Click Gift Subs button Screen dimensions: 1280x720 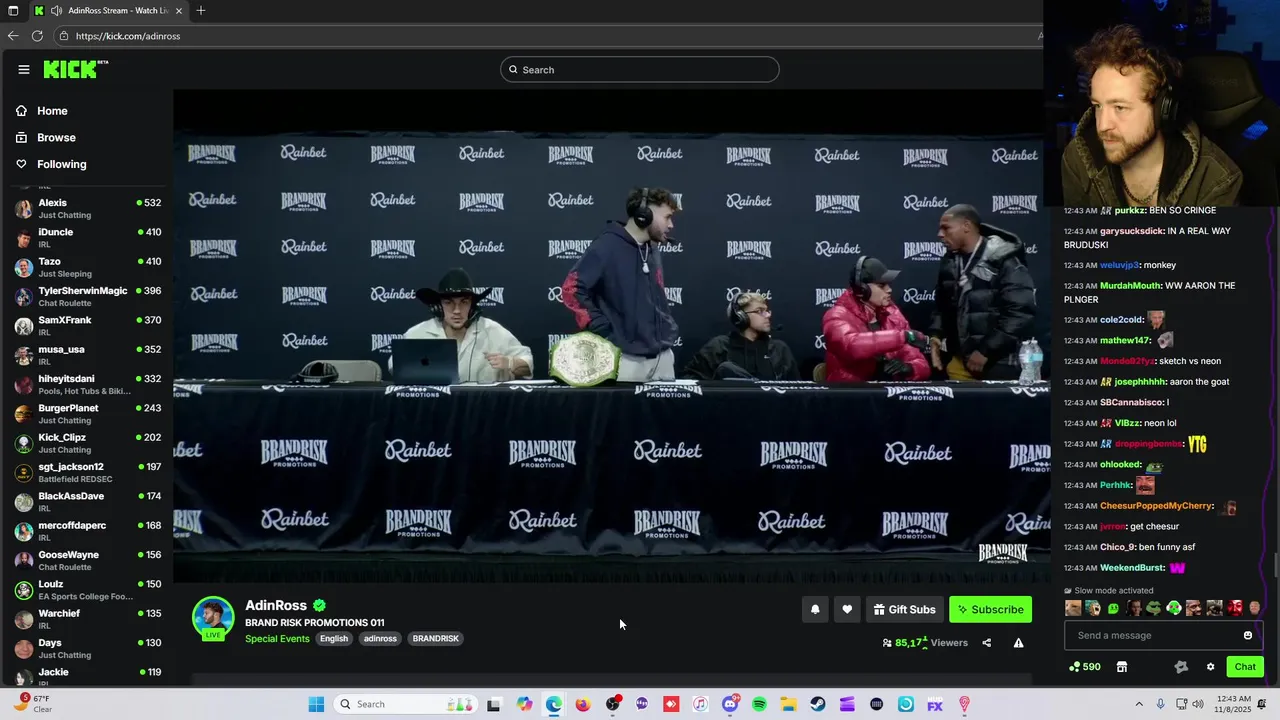905,609
